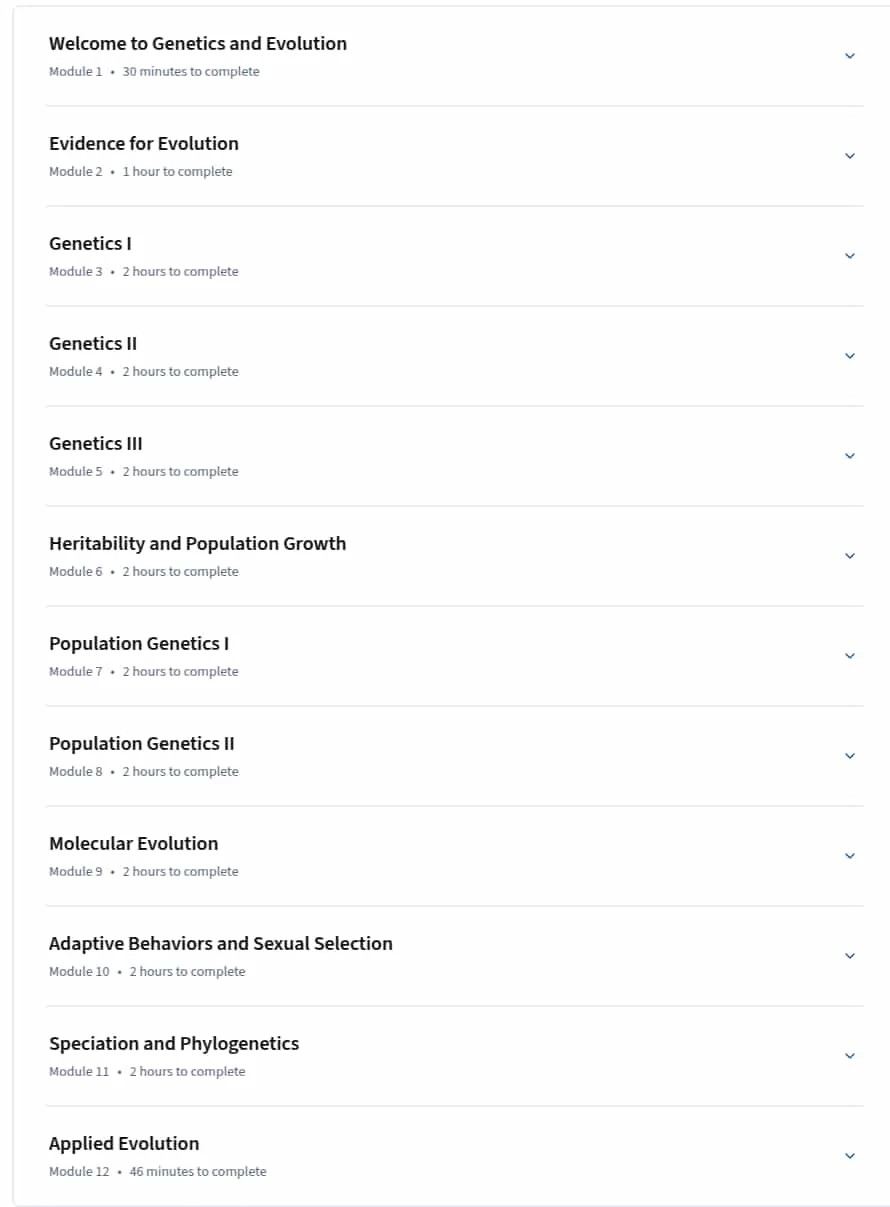Open the Genetics II module chevron

click(850, 356)
